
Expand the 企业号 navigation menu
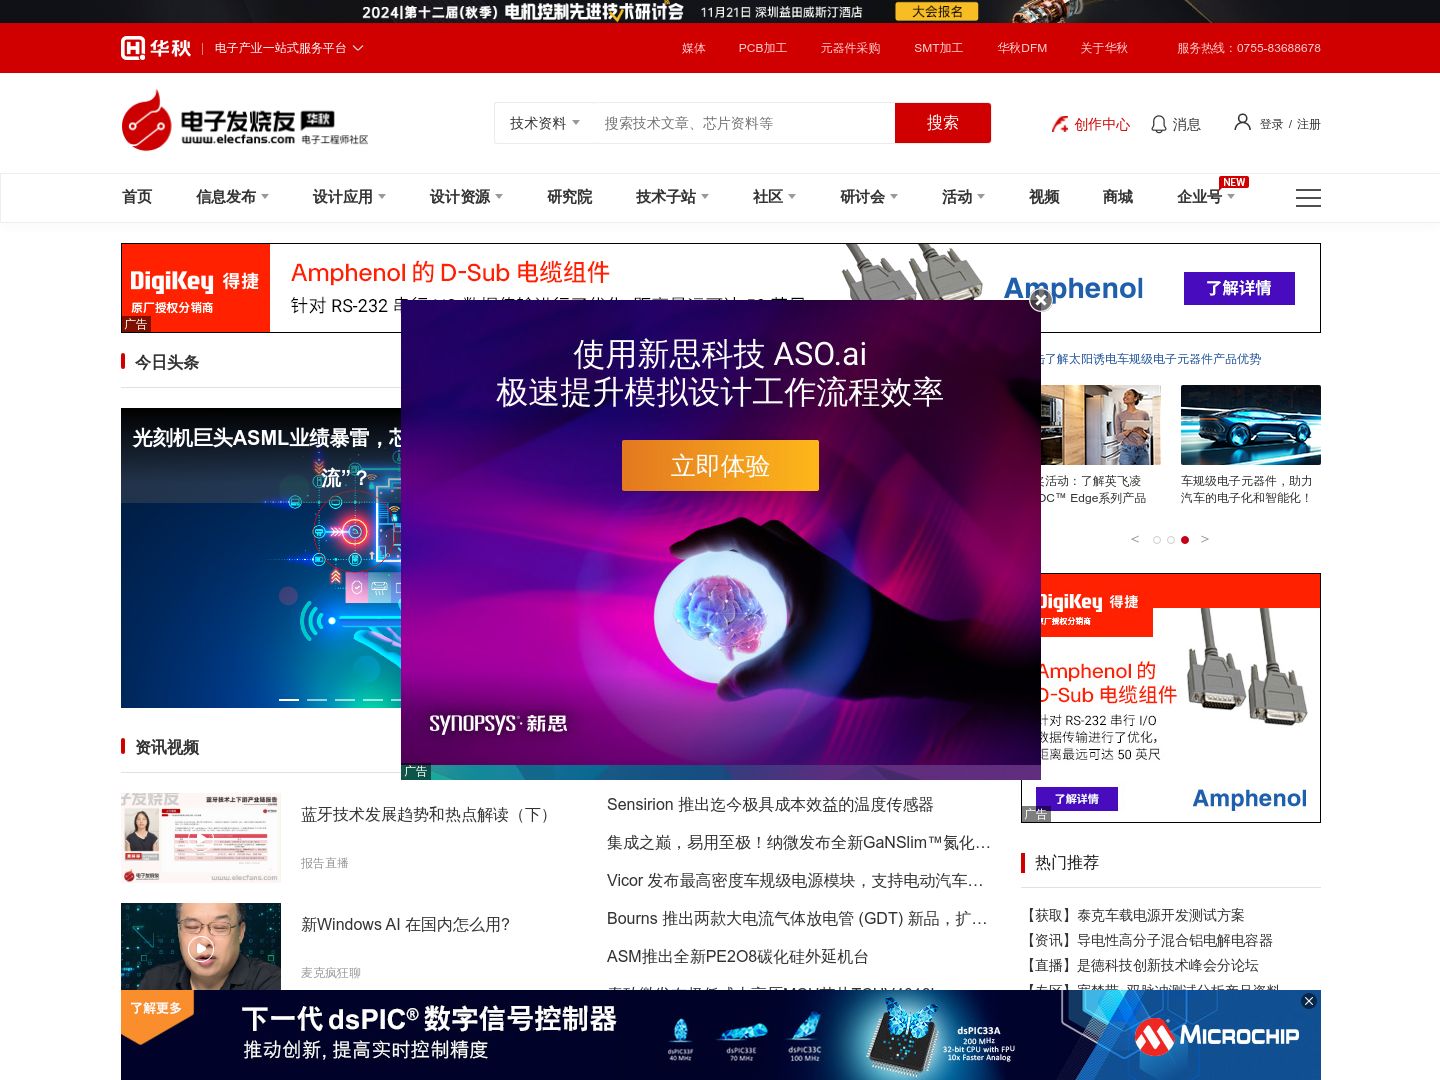point(1206,197)
